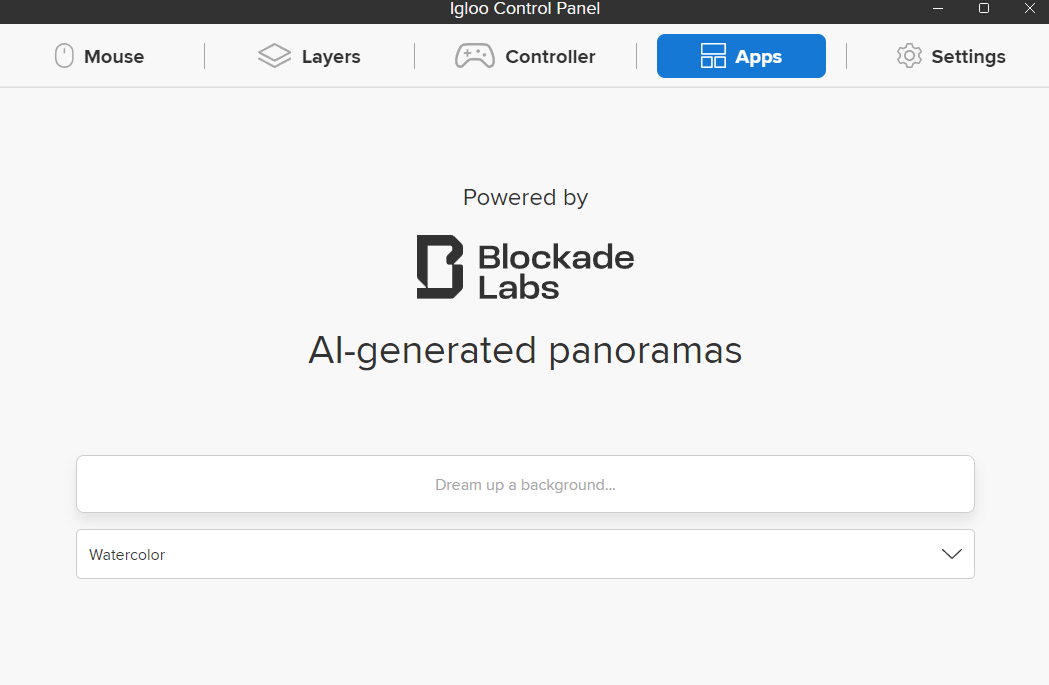
Task: Minimize the Igloo Control Panel window
Action: point(939,8)
